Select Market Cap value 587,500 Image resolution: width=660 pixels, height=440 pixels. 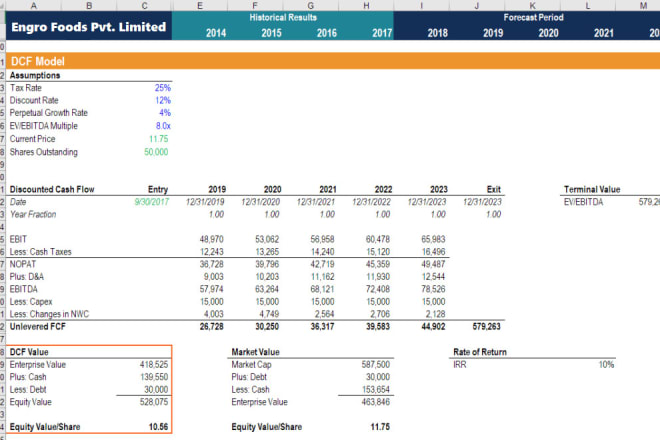click(x=375, y=365)
